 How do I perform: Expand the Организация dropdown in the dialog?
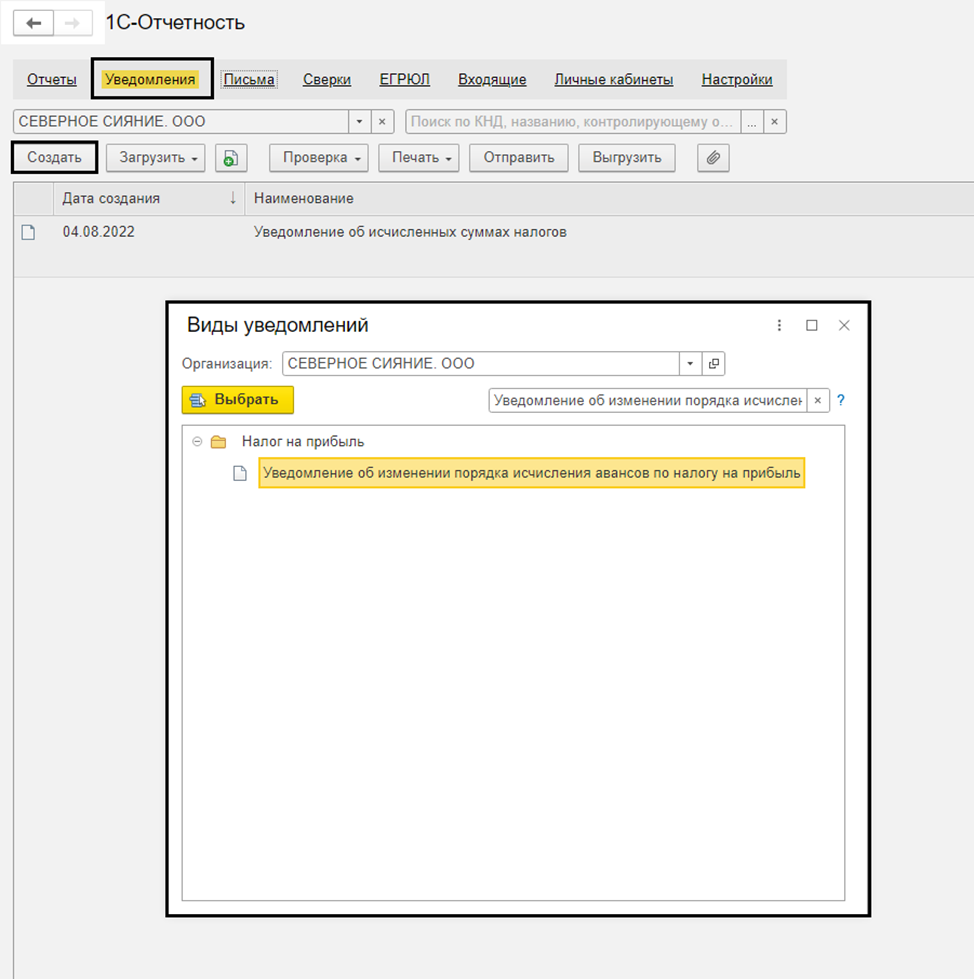tap(691, 363)
